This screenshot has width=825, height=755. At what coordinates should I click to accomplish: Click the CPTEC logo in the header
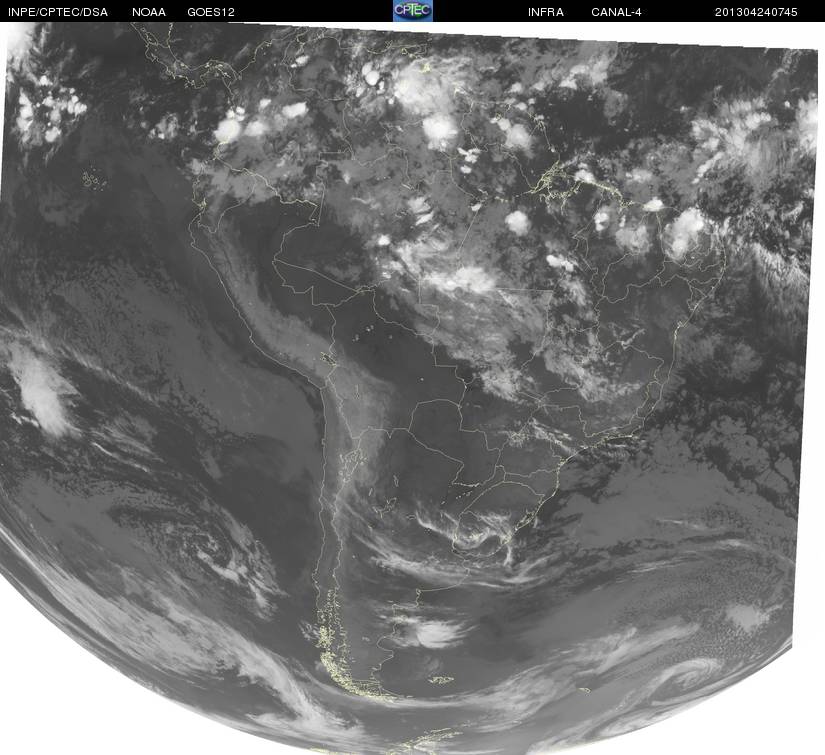click(x=413, y=11)
